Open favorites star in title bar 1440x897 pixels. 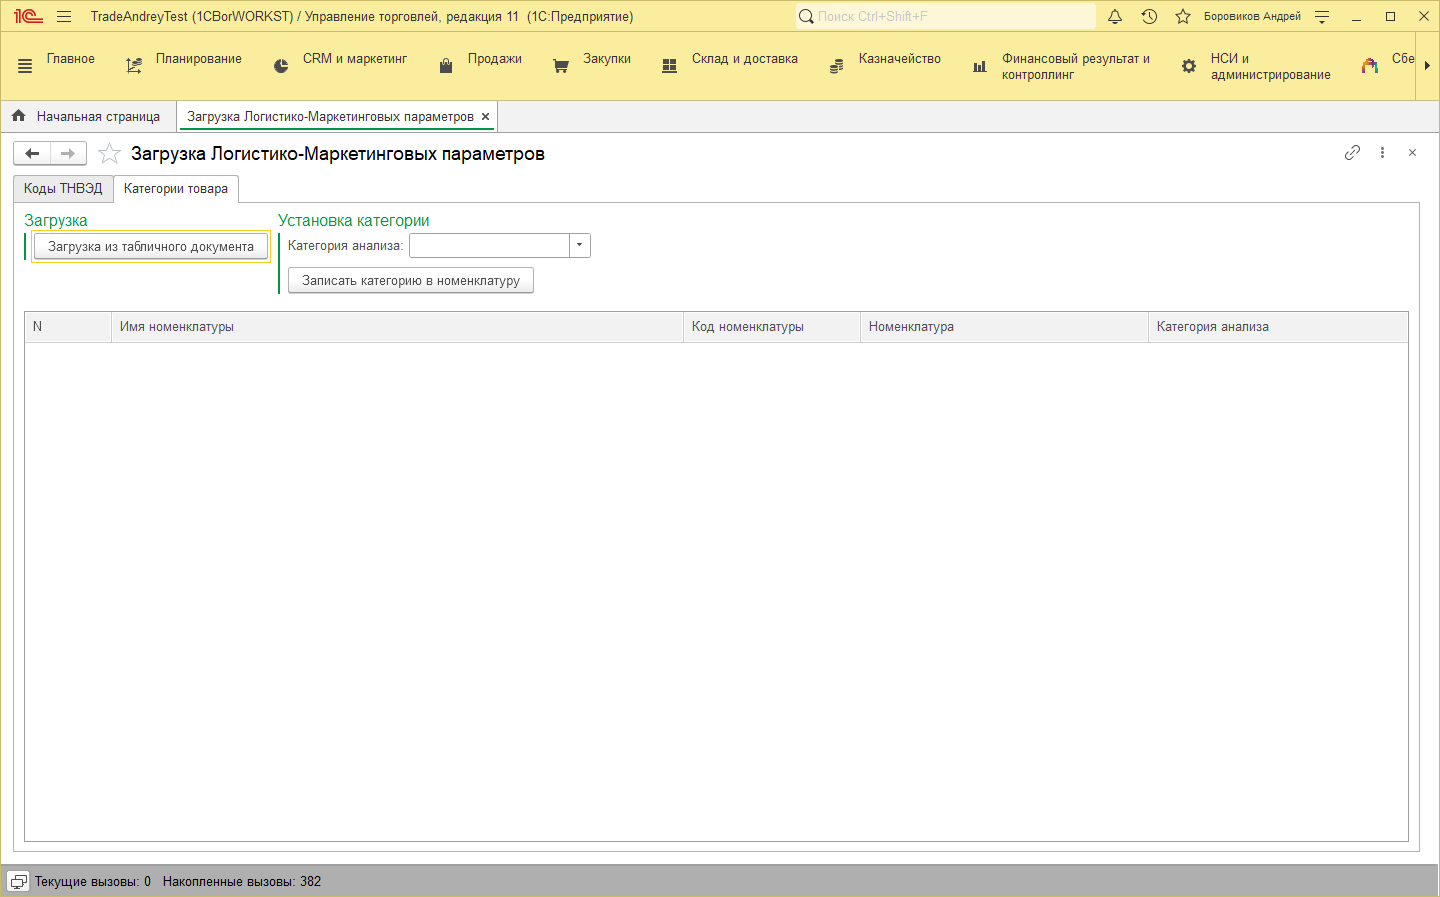(x=1183, y=17)
